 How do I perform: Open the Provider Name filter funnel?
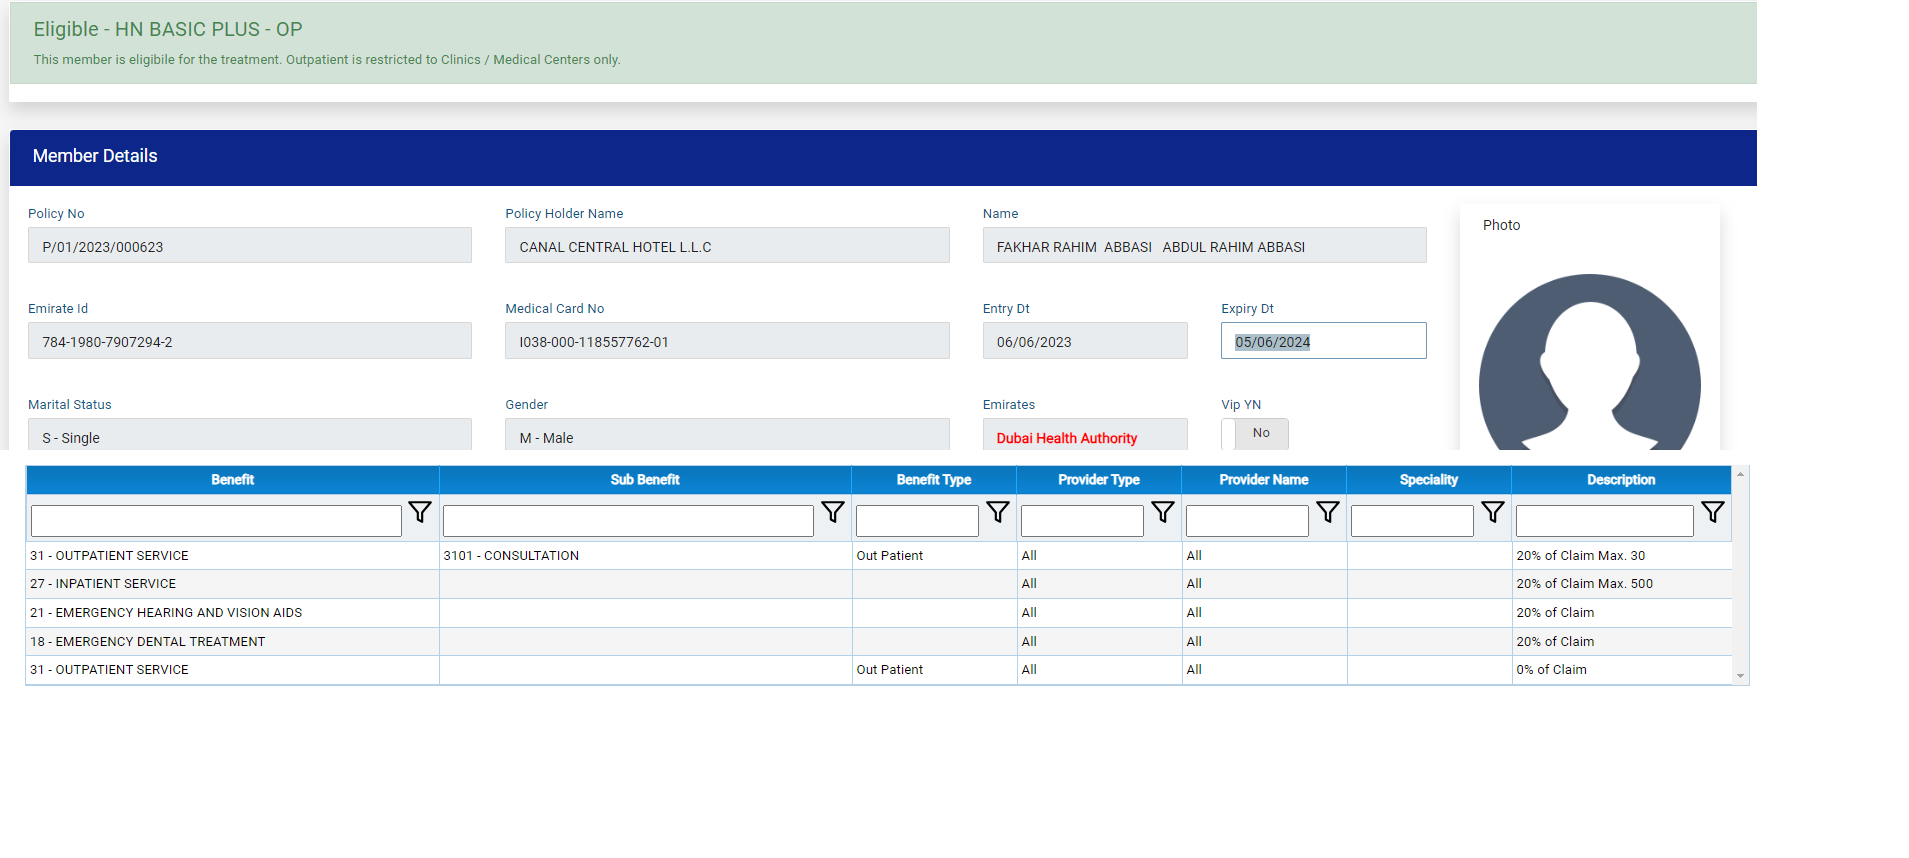1327,512
